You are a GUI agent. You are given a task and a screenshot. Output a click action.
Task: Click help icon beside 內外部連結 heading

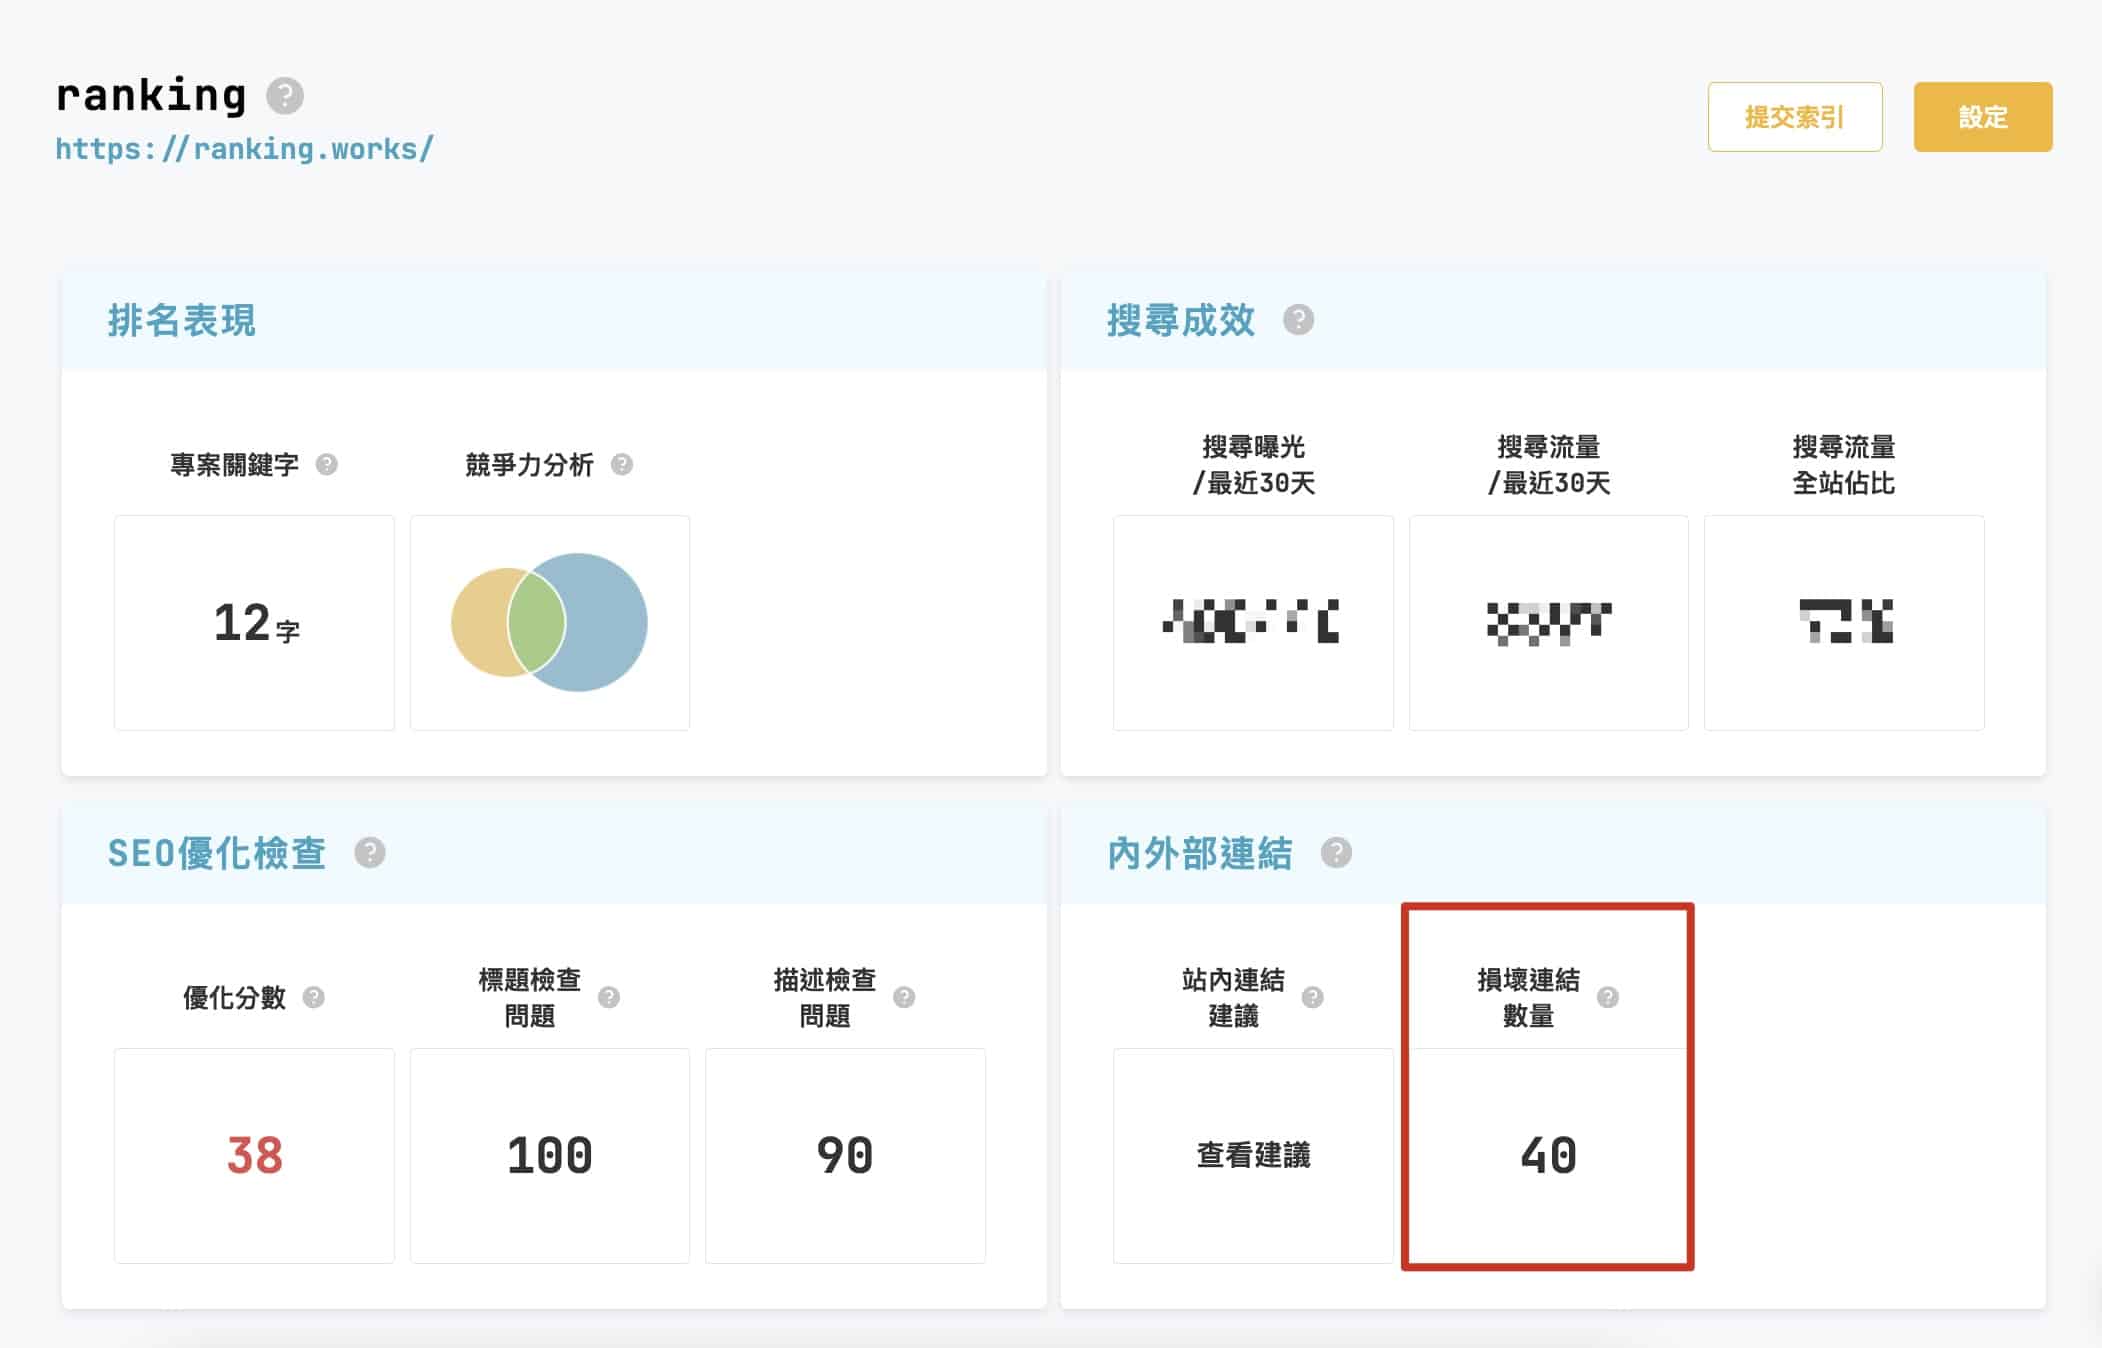click(x=1336, y=853)
